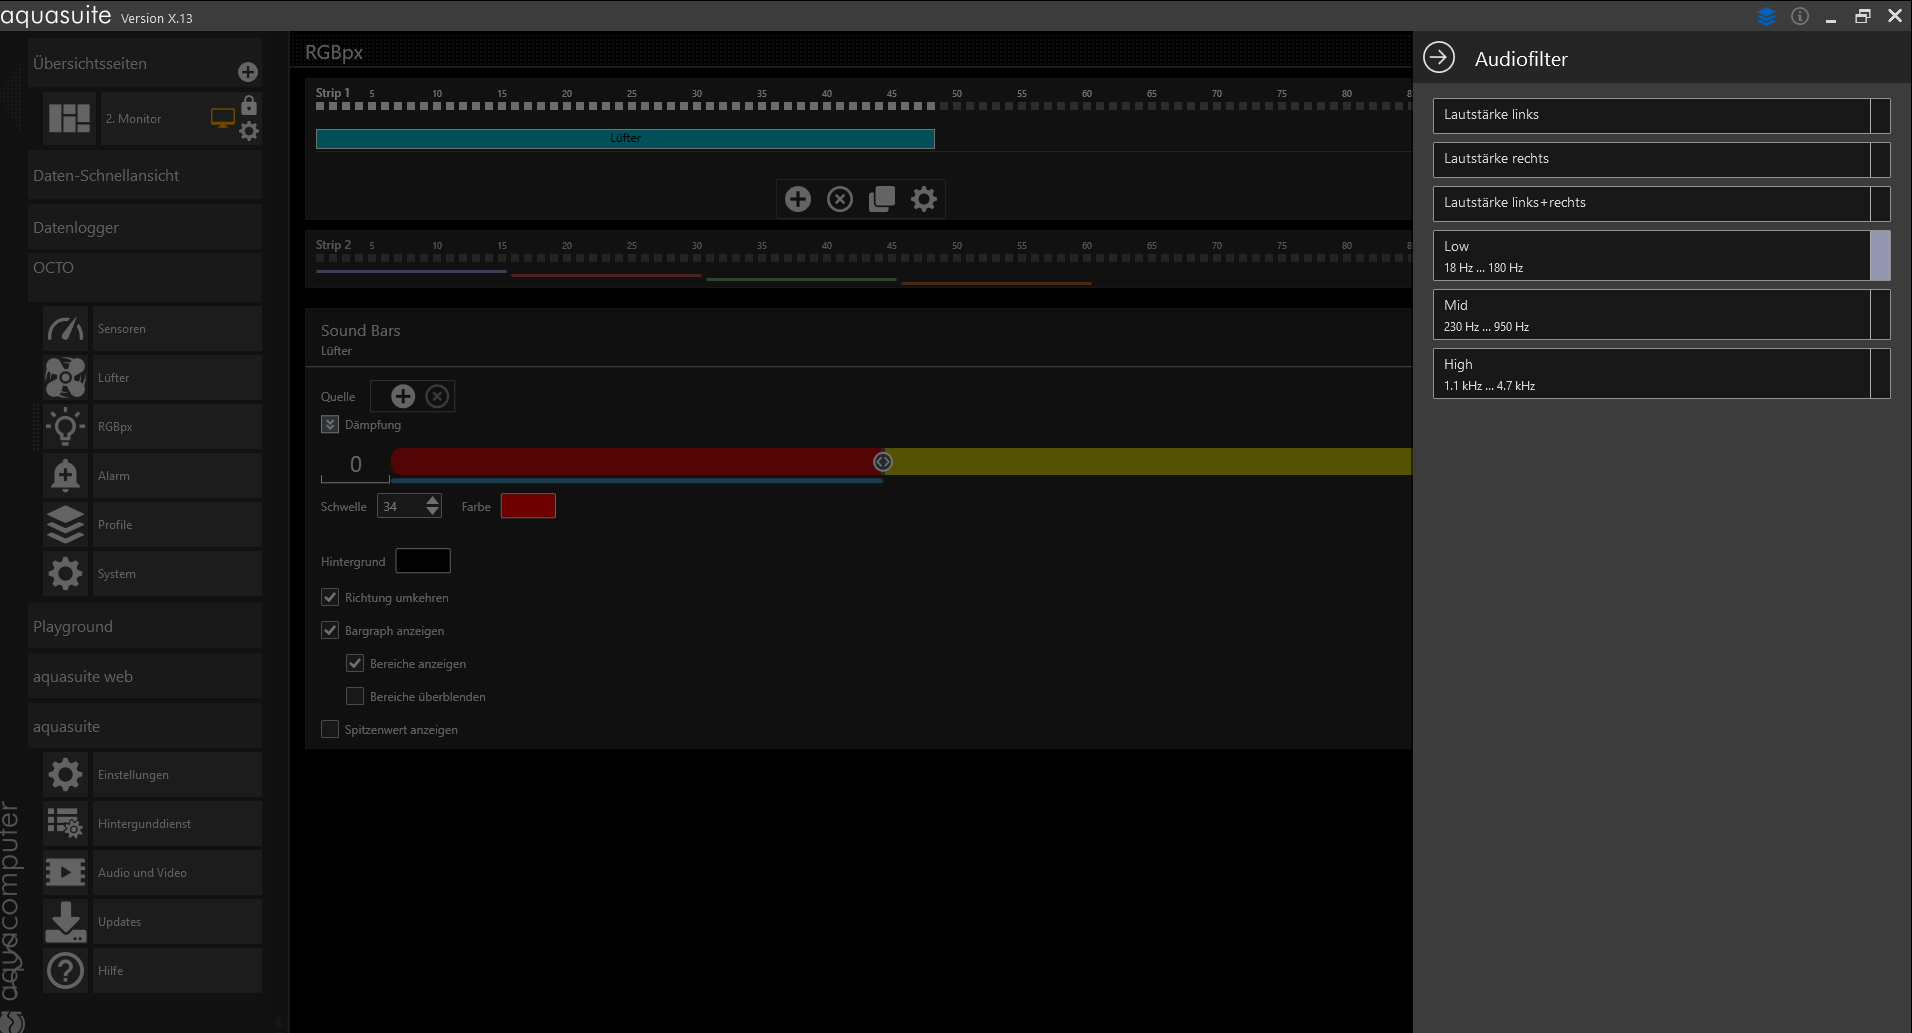Expand Daten-Schnellansicht section
1912x1033 pixels.
tap(145, 176)
